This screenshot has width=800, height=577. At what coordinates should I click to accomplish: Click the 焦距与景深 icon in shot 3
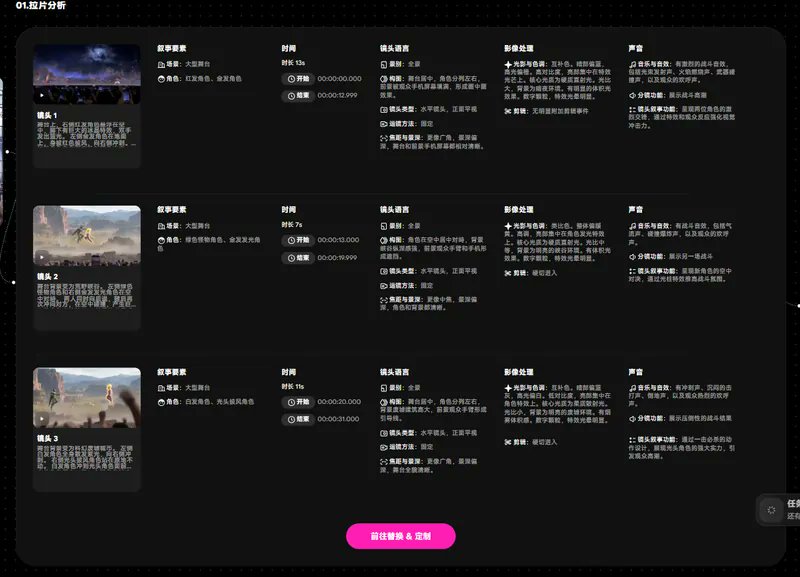point(384,462)
